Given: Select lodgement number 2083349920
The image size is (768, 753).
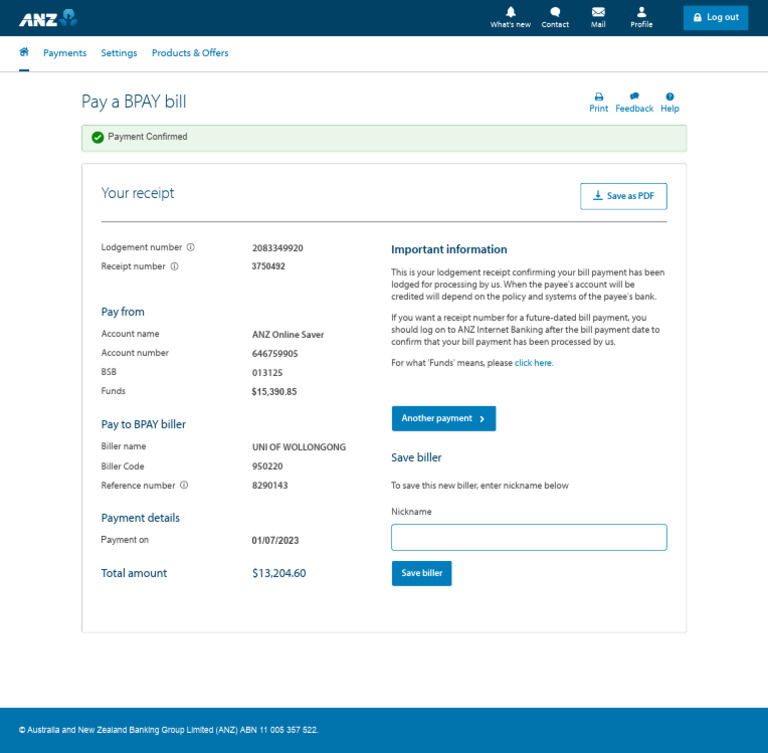Looking at the screenshot, I should pos(277,248).
